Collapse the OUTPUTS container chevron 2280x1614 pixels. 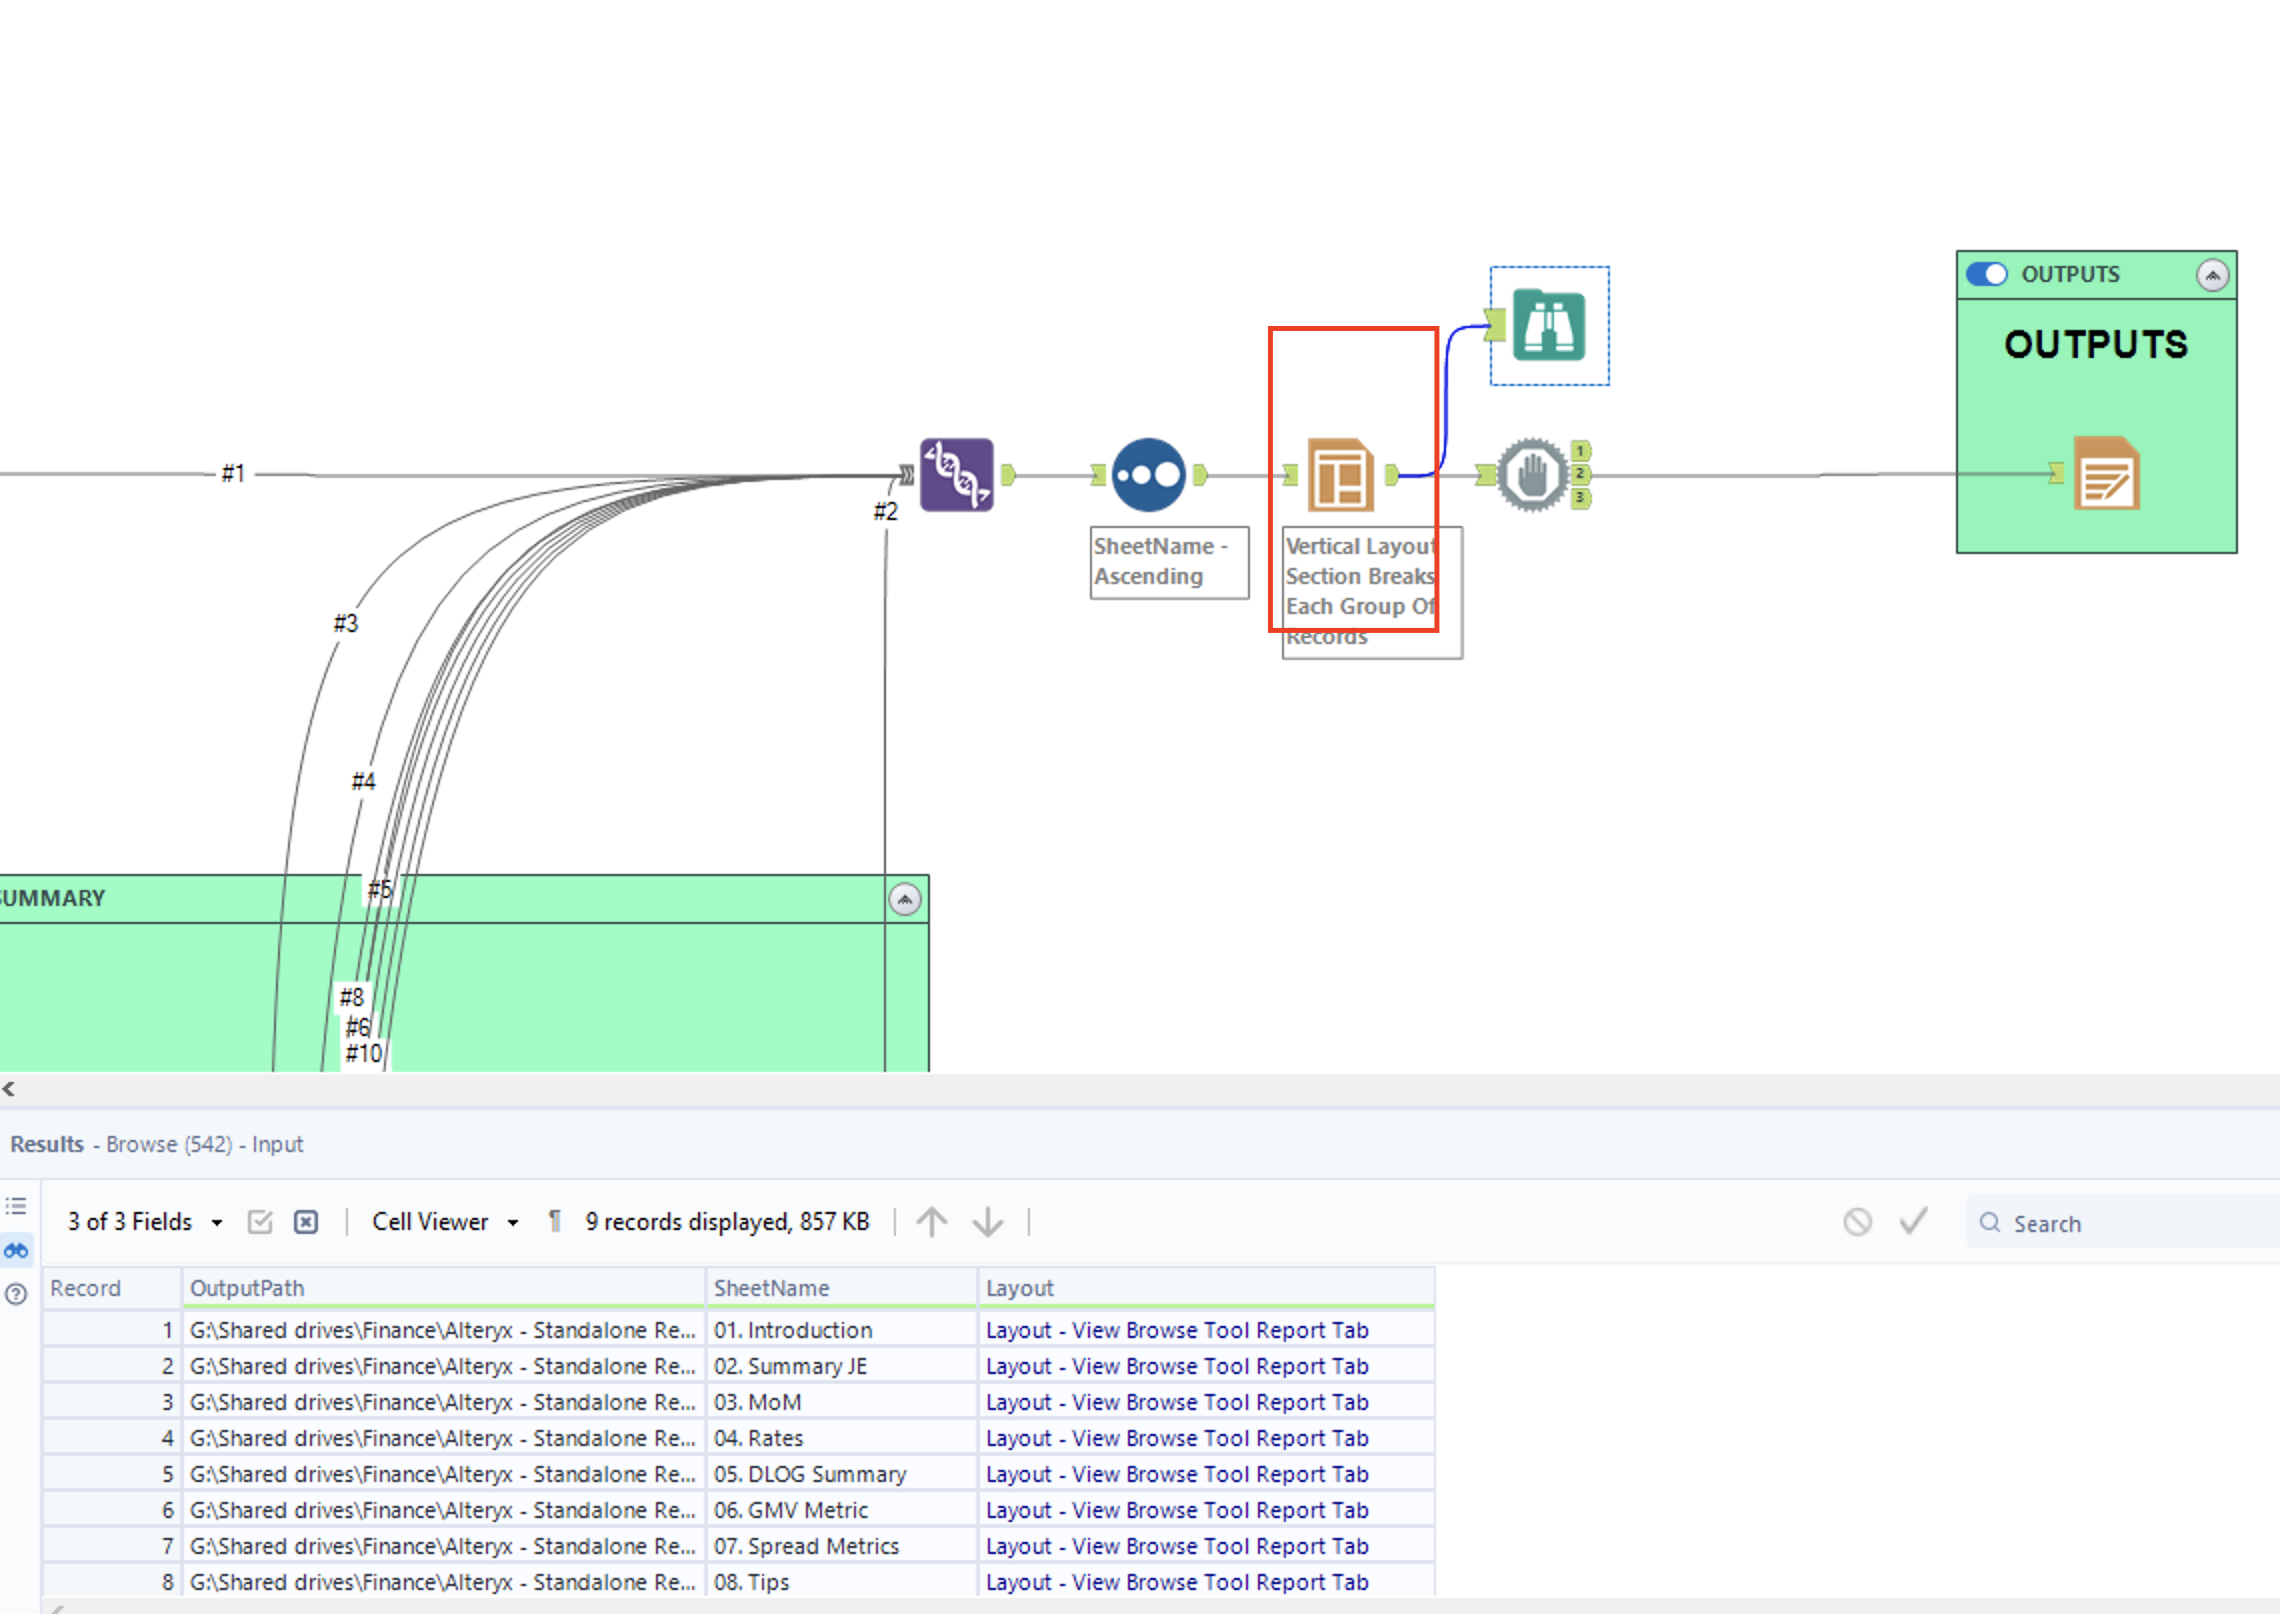pyautogui.click(x=2212, y=275)
